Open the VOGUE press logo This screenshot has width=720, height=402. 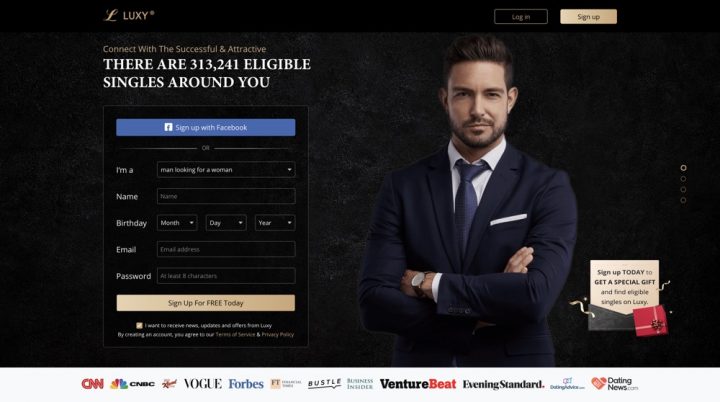point(202,384)
